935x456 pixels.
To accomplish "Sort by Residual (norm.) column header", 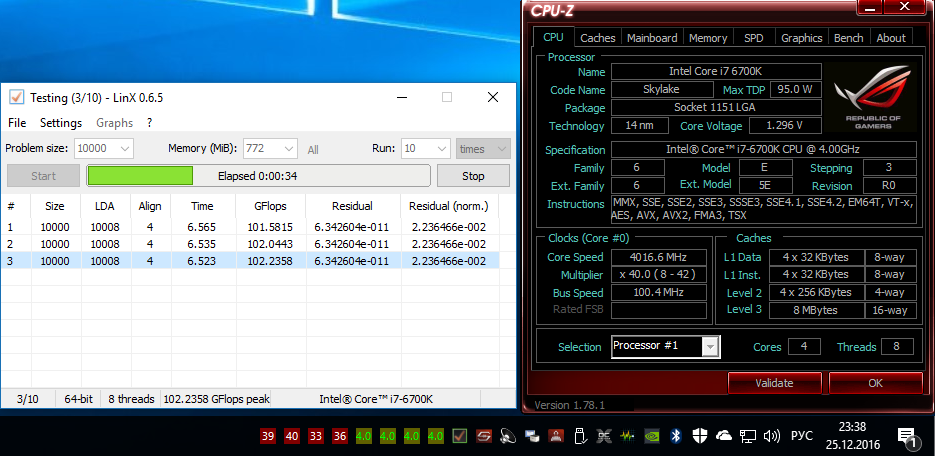I will tap(448, 206).
